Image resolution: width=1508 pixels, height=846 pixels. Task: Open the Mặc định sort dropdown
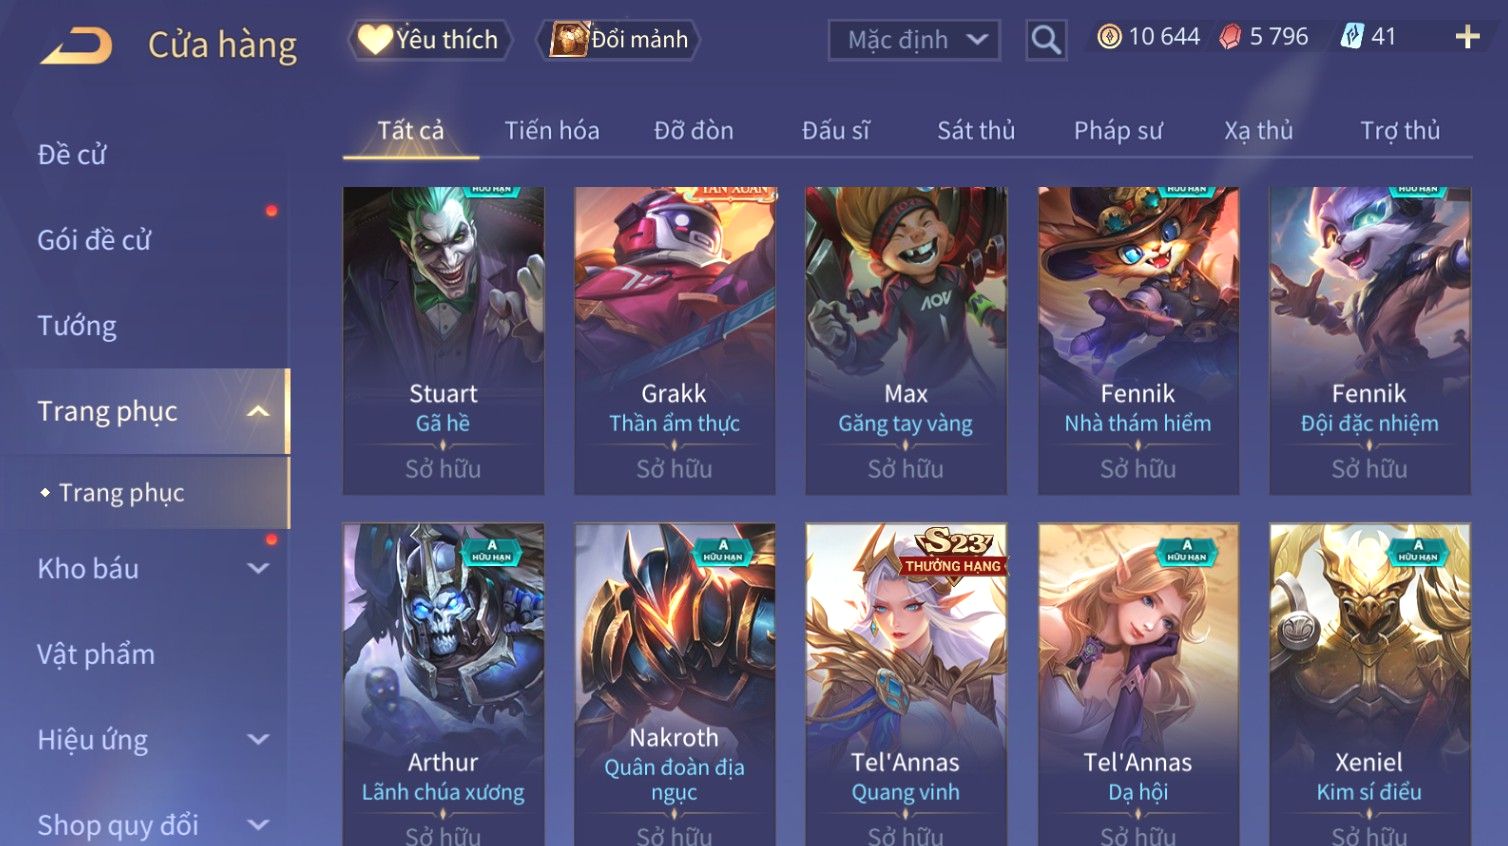click(914, 40)
